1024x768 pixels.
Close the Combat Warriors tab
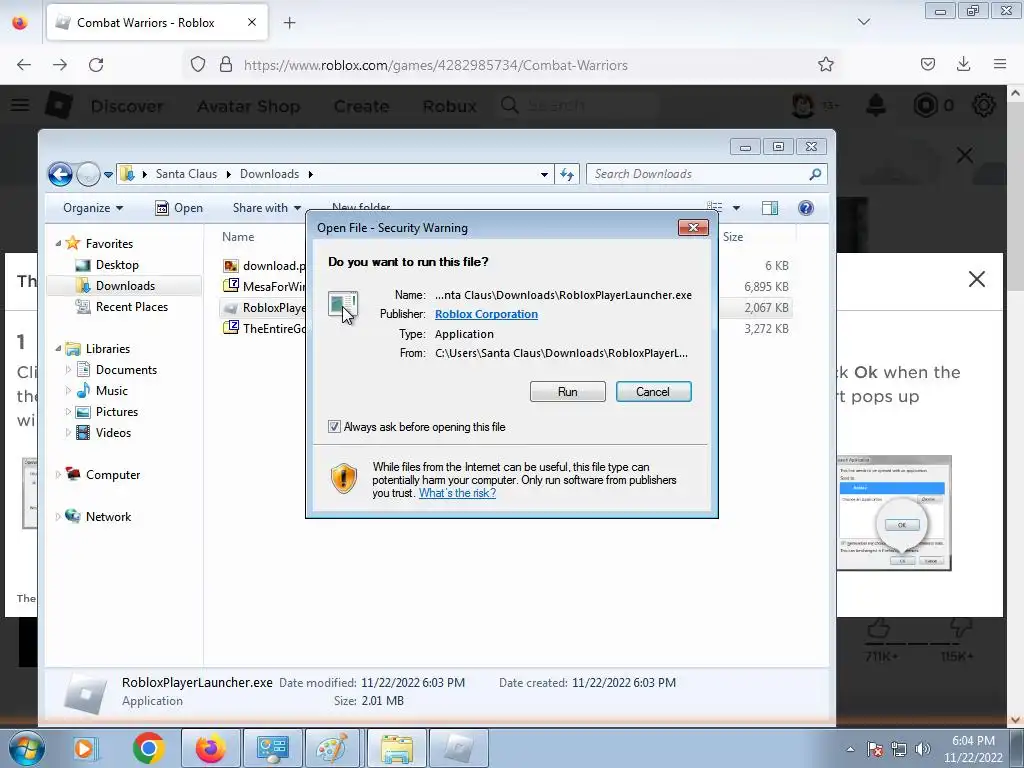pos(252,22)
